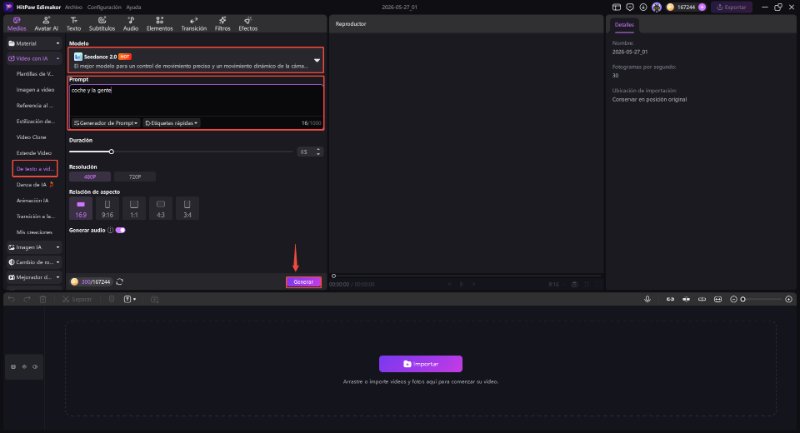Image resolution: width=800 pixels, height=433 pixels.
Task: Click the Separar split tool
Action: tap(77, 299)
